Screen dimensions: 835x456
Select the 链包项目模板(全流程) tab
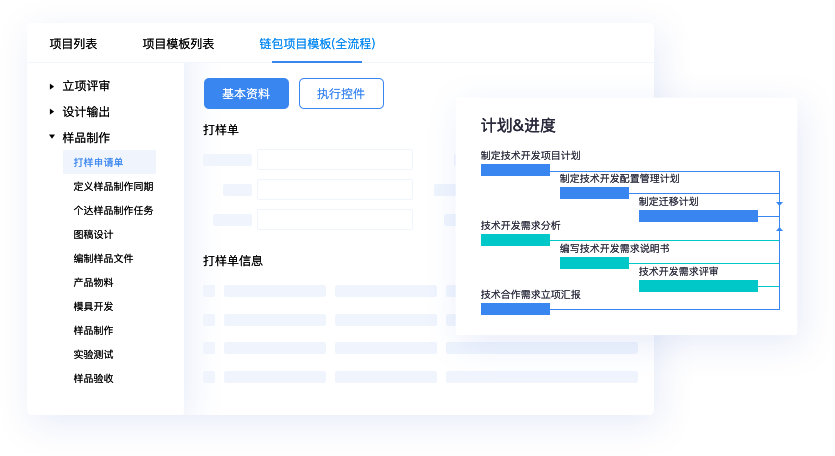(317, 44)
